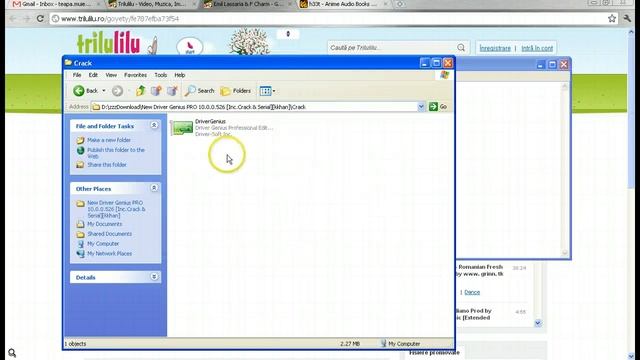The height and width of the screenshot is (360, 640).
Task: Click the scrollbar in the background Explorer window
Action: (x=565, y=169)
